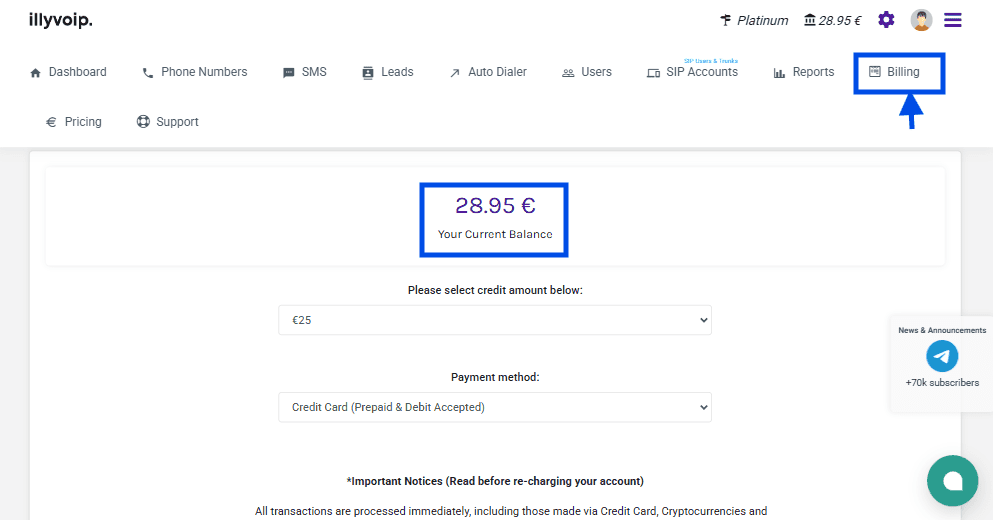Open the Auto Dialer page
Viewport: 993px width, 520px height.
point(487,72)
